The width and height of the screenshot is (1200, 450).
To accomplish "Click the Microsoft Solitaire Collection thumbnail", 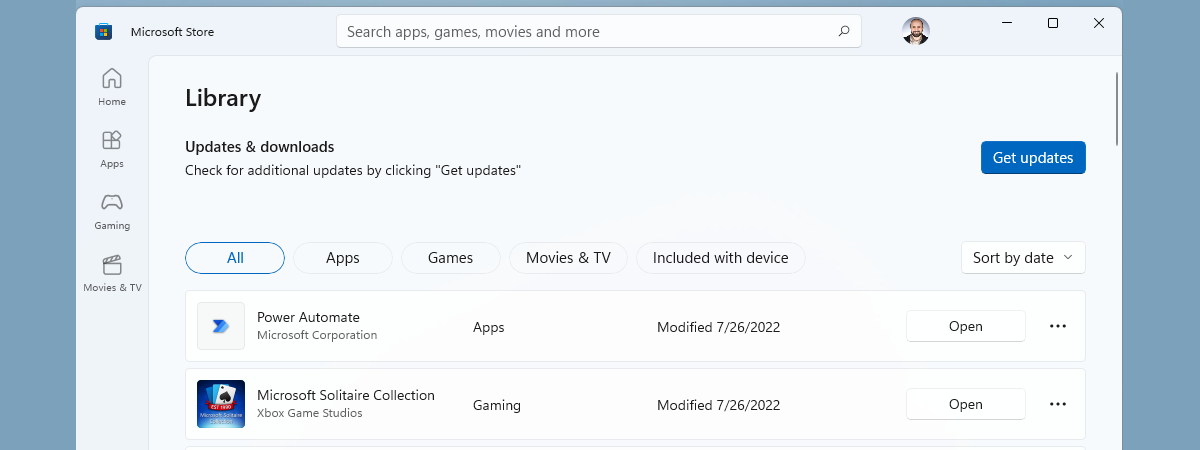I will coord(221,404).
